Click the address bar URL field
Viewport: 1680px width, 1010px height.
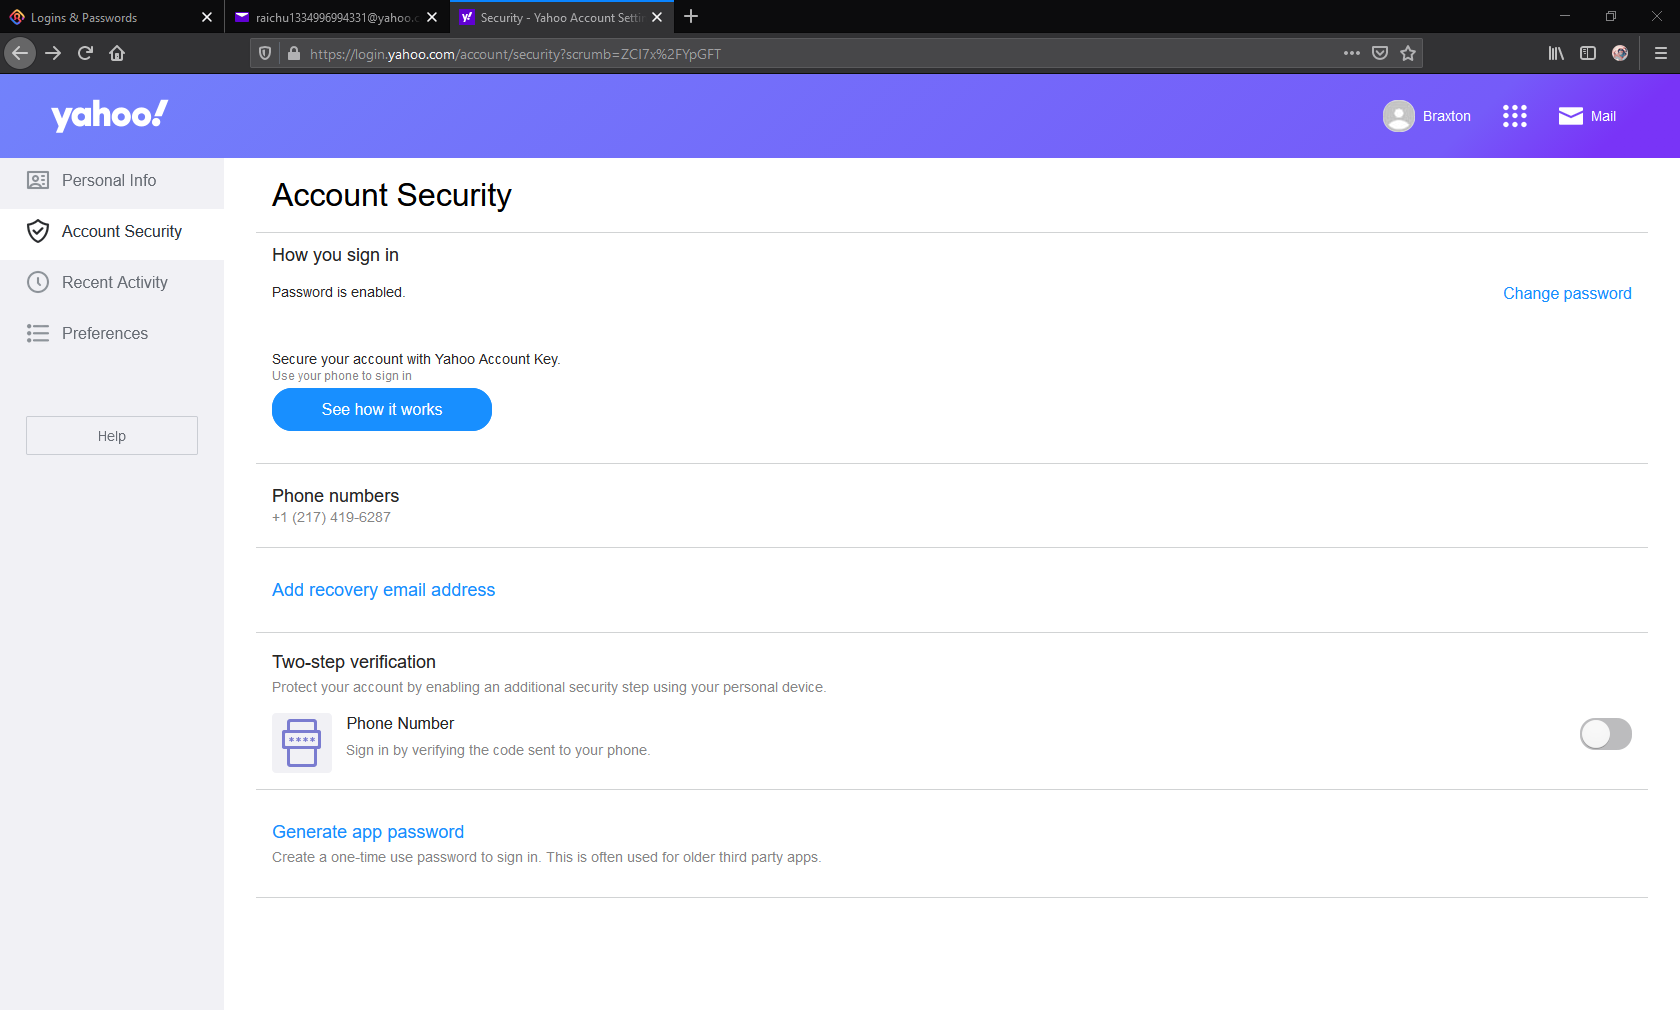coord(820,54)
